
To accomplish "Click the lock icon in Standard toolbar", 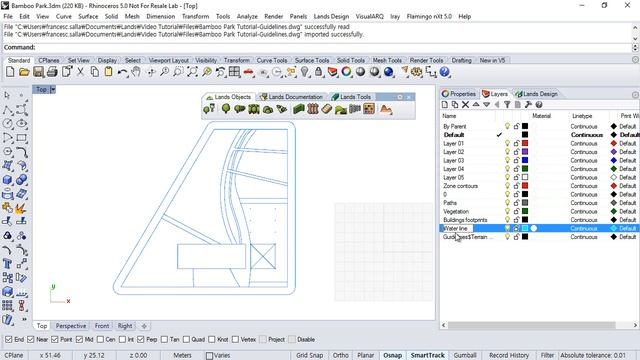I will tap(318, 72).
